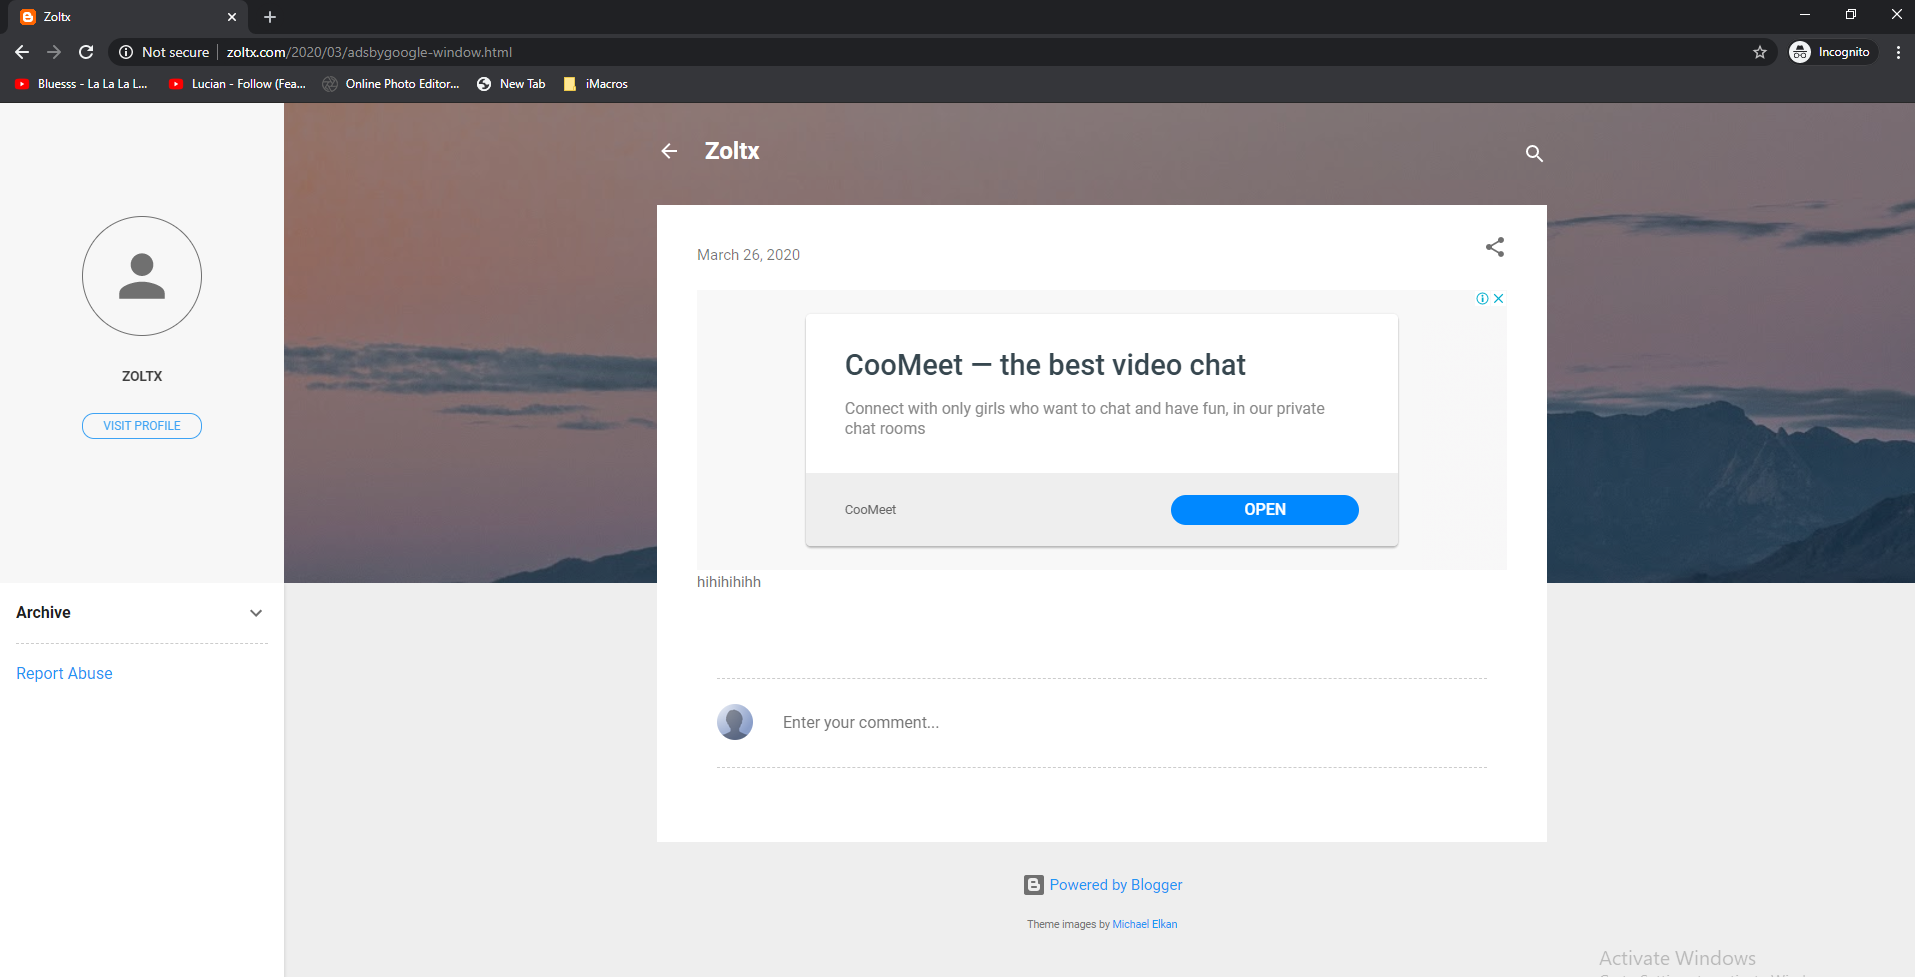Click the blog back arrow beside Zoltx
Screen dimensions: 1915x977
(x=669, y=151)
